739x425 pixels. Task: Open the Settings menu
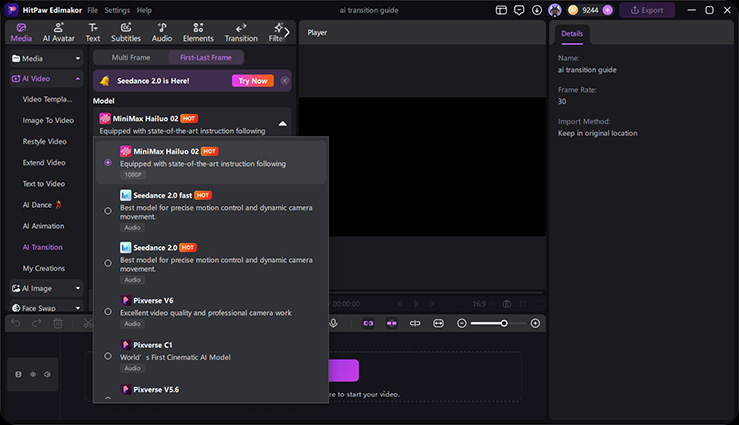click(x=117, y=10)
